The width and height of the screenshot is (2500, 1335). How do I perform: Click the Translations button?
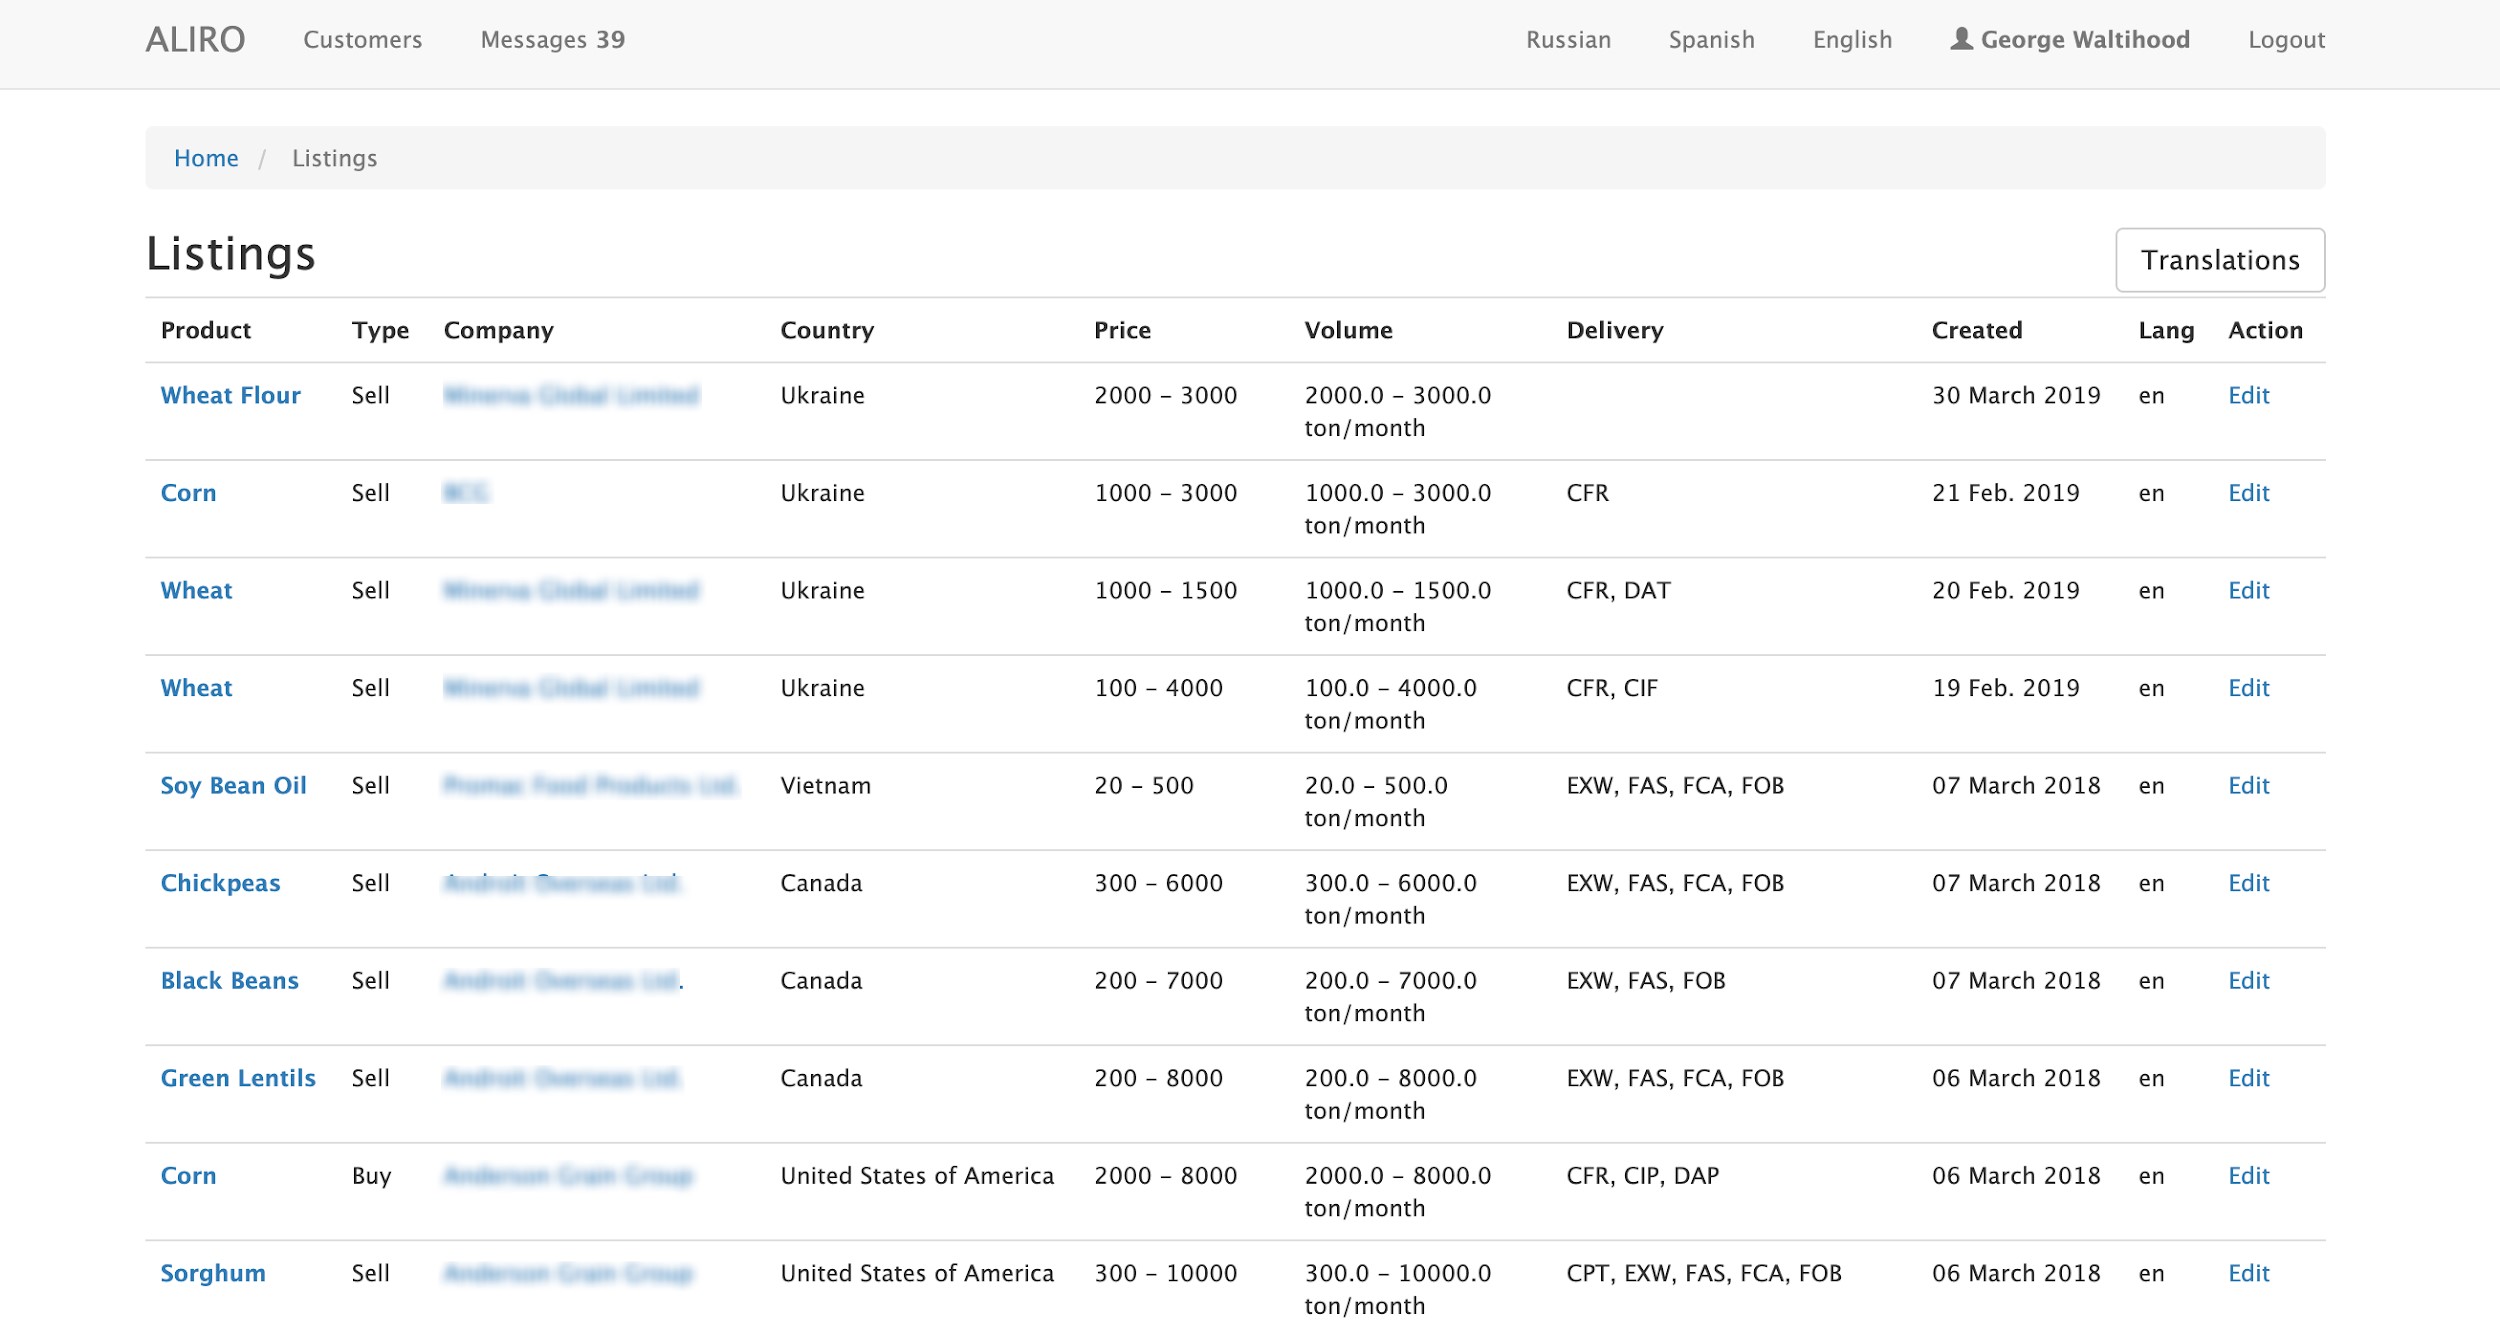click(x=2220, y=260)
